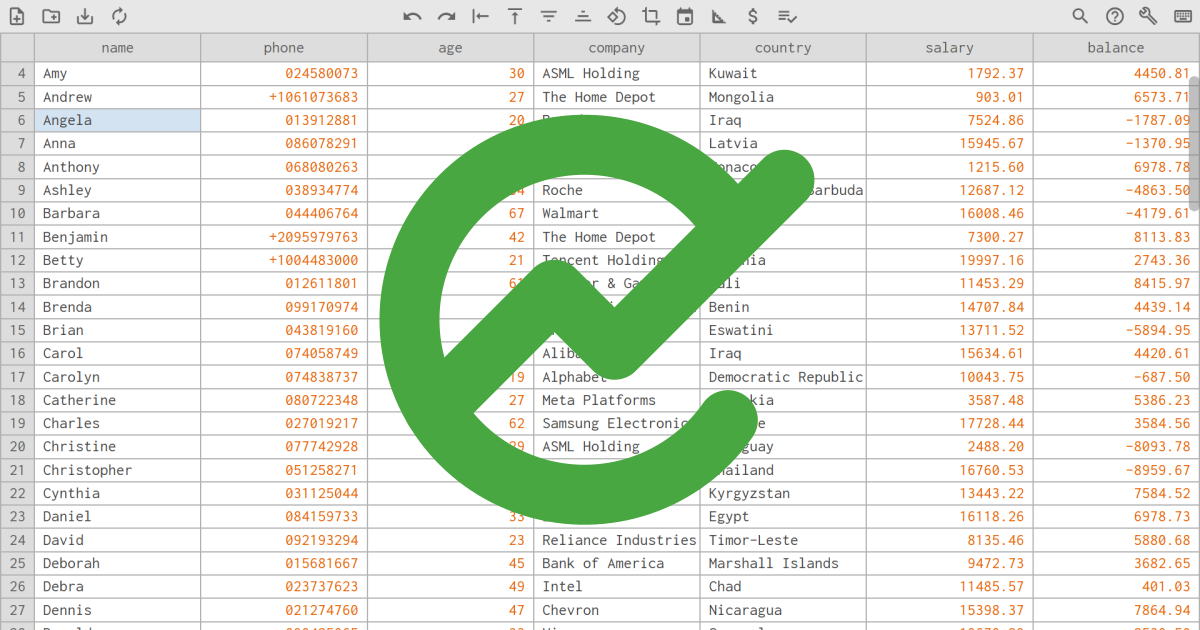Apply the dollar currency format
Screen dimensions: 1200x630
tap(753, 16)
